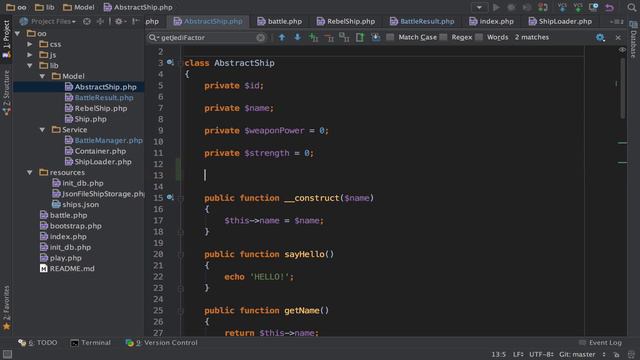The image size is (640, 360).
Task: Toggle Words checkbox
Action: (x=479, y=38)
